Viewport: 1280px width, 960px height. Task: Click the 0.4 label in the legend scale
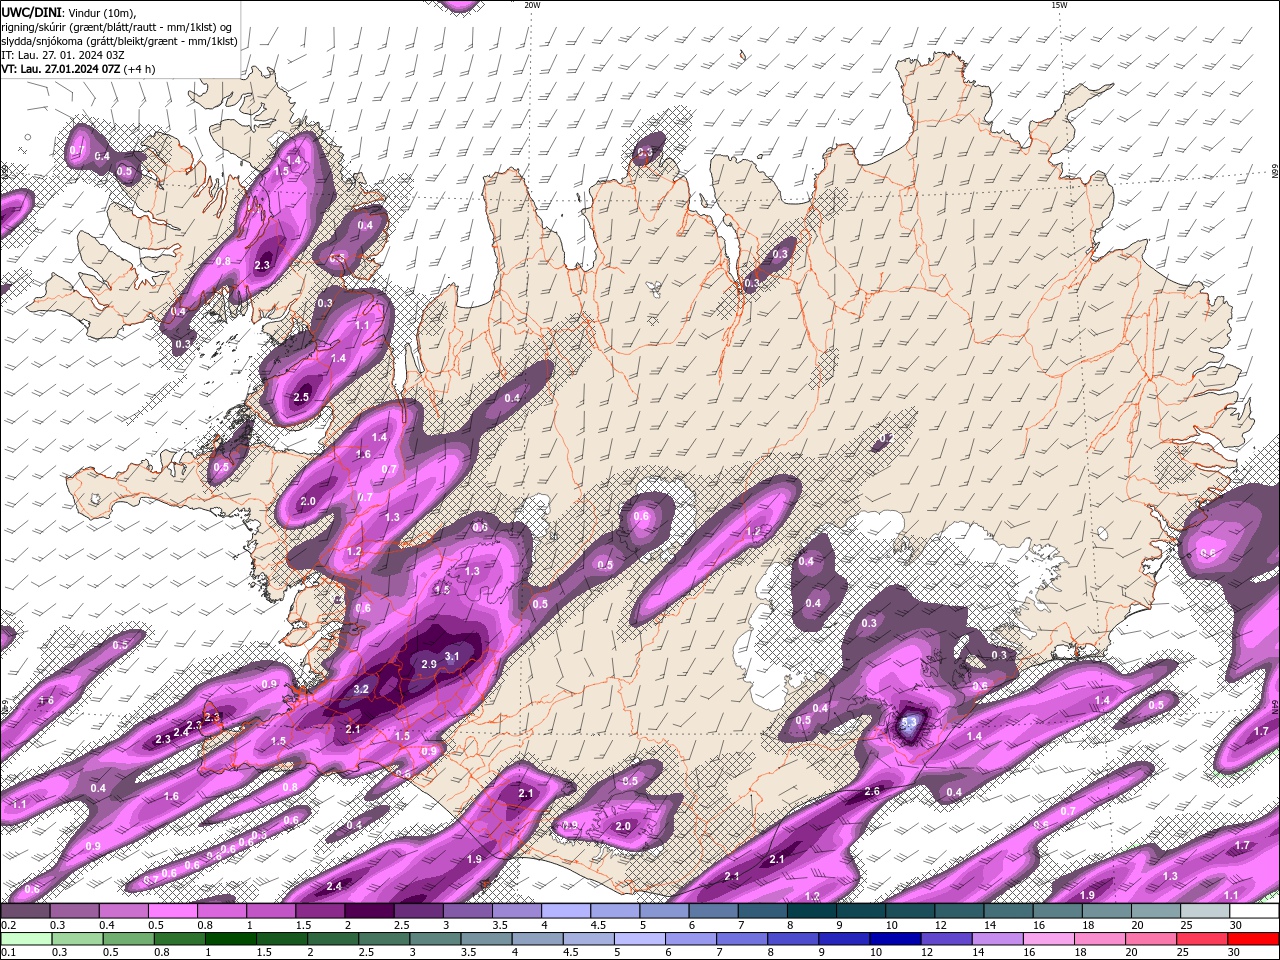pyautogui.click(x=106, y=926)
